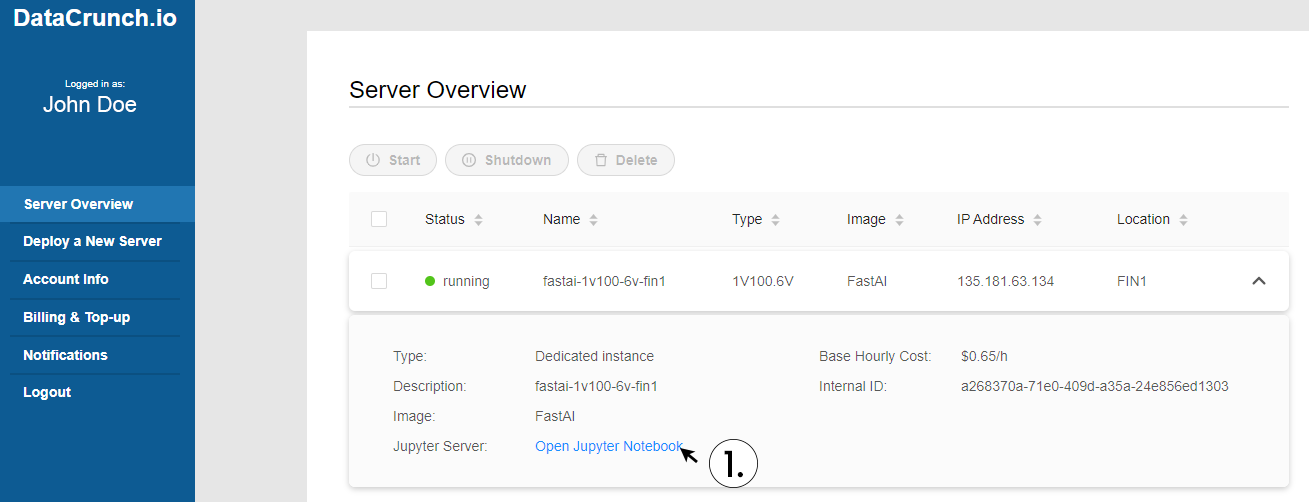This screenshot has width=1309, height=502.
Task: Select the fastai-1v100-6v-fin1 row checkbox
Action: (379, 281)
